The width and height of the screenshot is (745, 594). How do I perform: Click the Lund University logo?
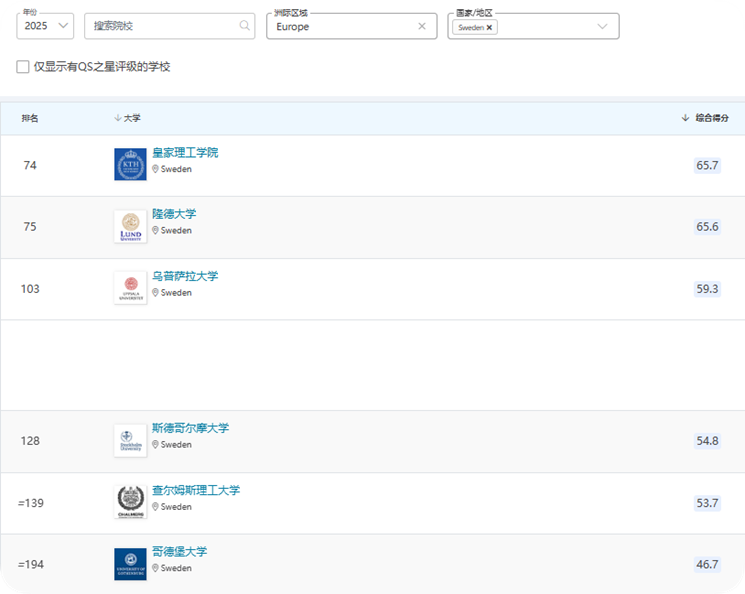tap(130, 226)
